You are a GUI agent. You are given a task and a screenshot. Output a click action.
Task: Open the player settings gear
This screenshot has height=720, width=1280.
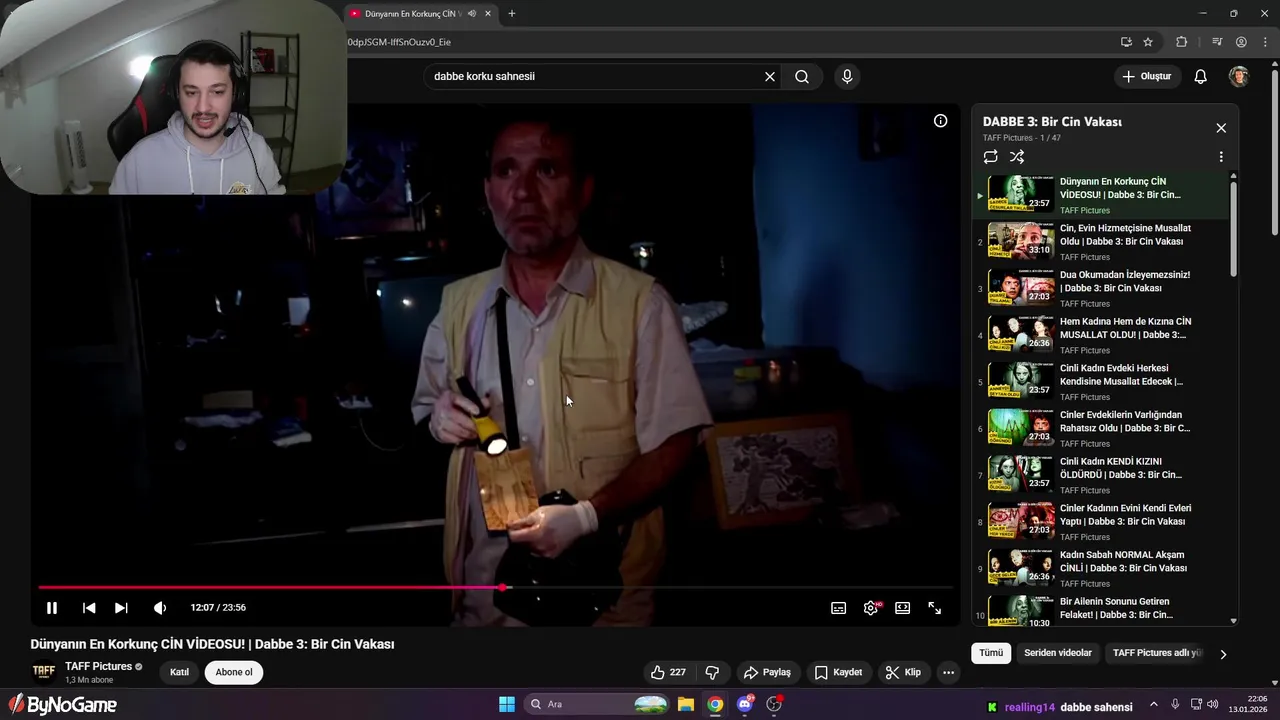pos(871,607)
